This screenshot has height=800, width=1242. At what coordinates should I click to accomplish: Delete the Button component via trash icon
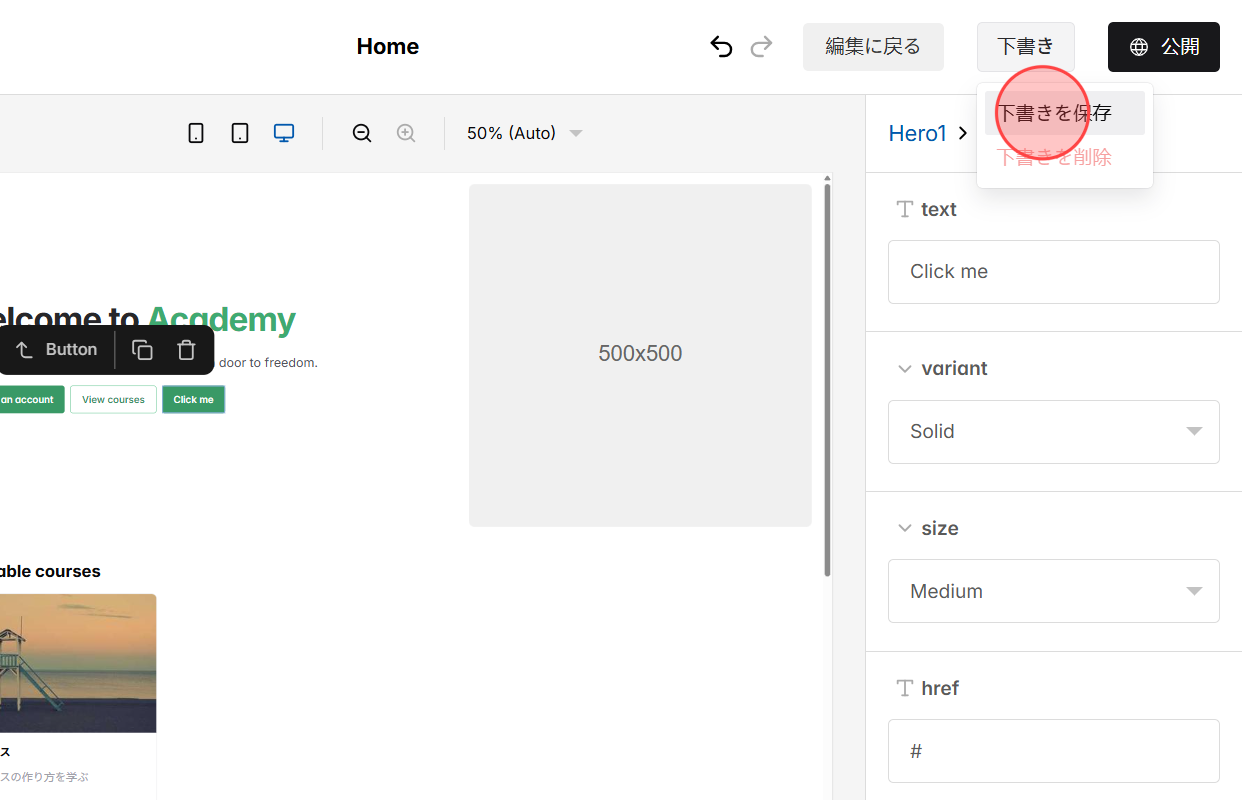coord(185,349)
